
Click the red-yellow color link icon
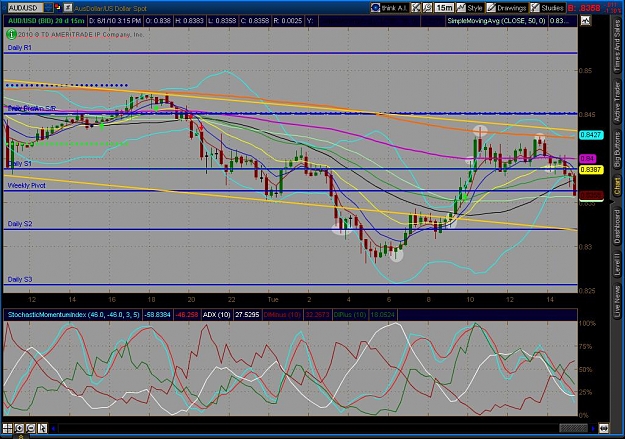pos(58,8)
